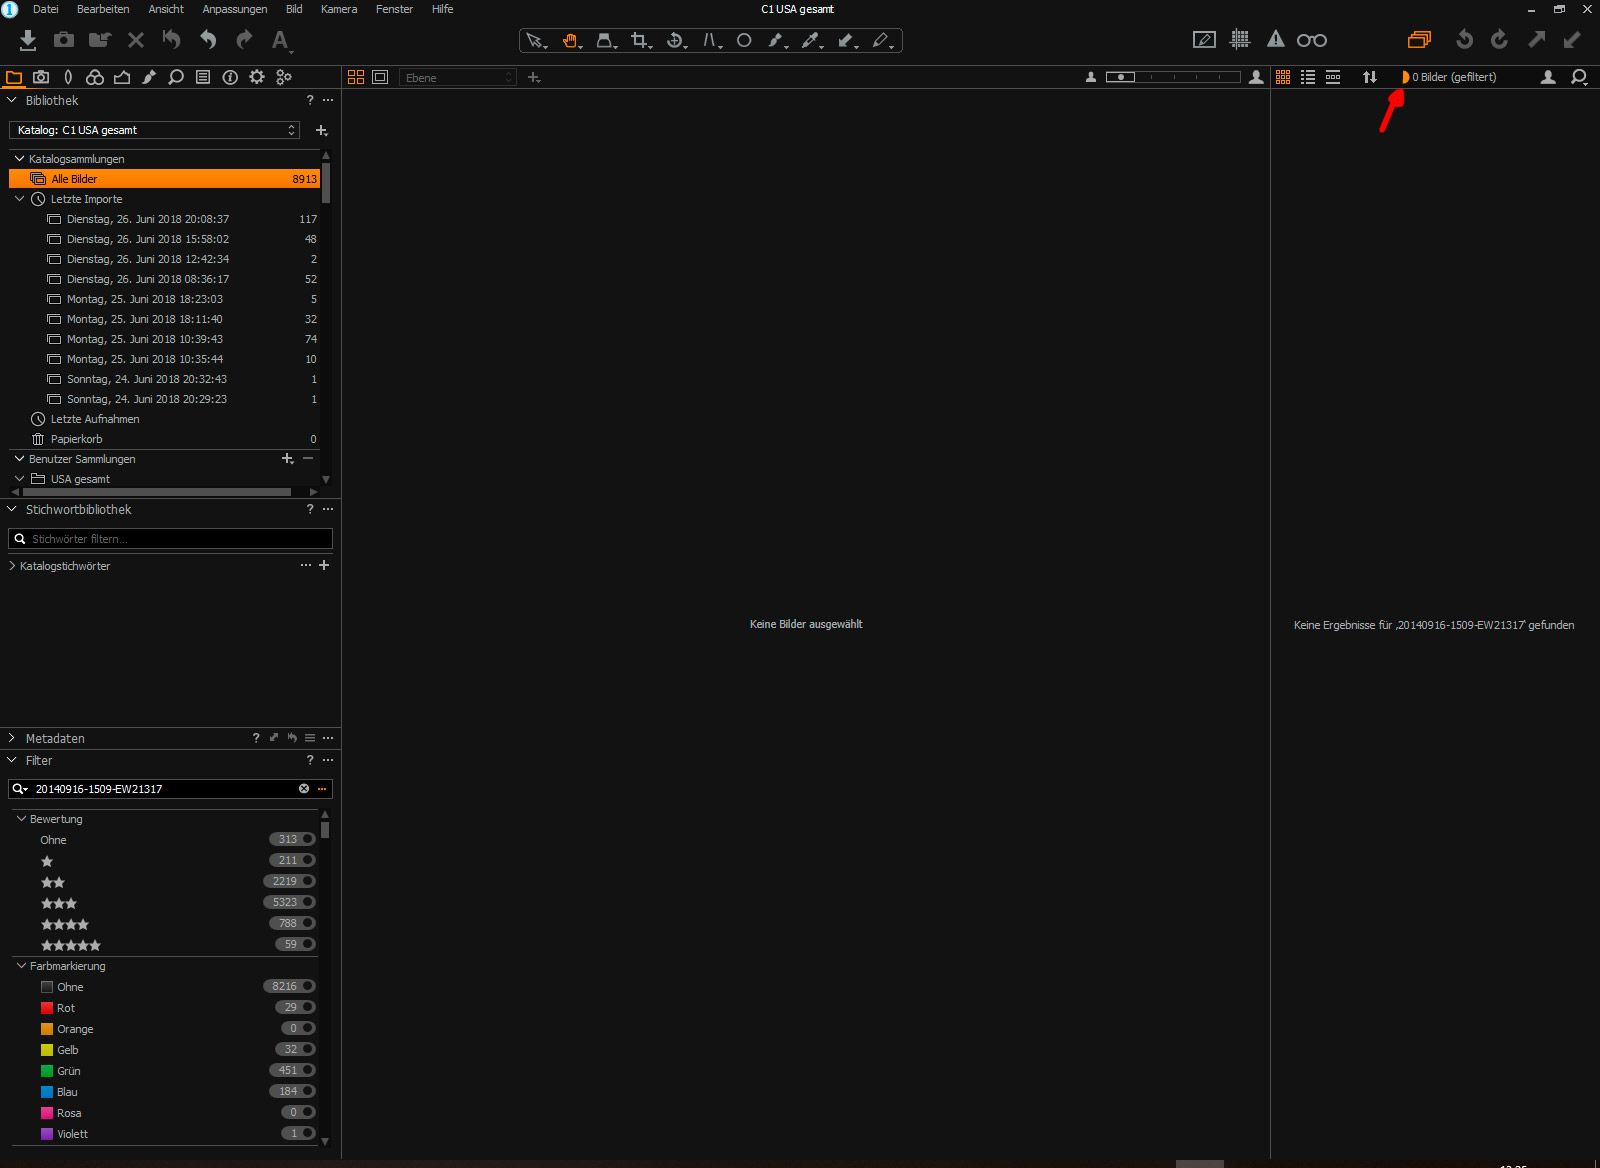Toggle the Blau color filter circle (184)

coord(308,1091)
